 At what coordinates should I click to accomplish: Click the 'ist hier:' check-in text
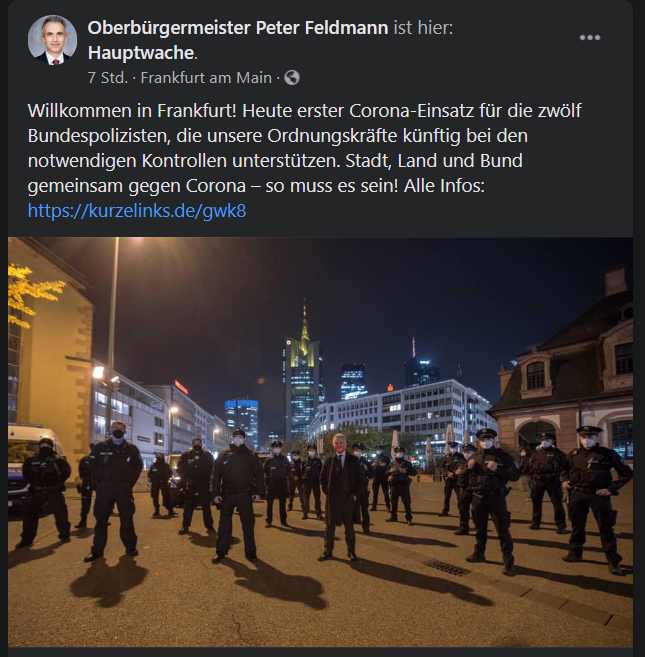[x=423, y=28]
